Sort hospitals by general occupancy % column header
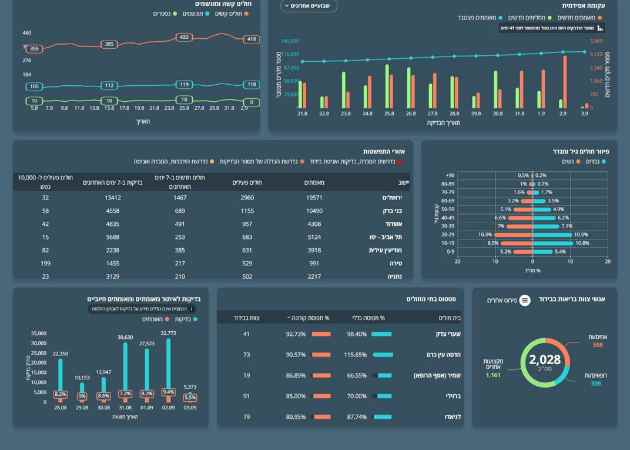The image size is (630, 450). 368,318
